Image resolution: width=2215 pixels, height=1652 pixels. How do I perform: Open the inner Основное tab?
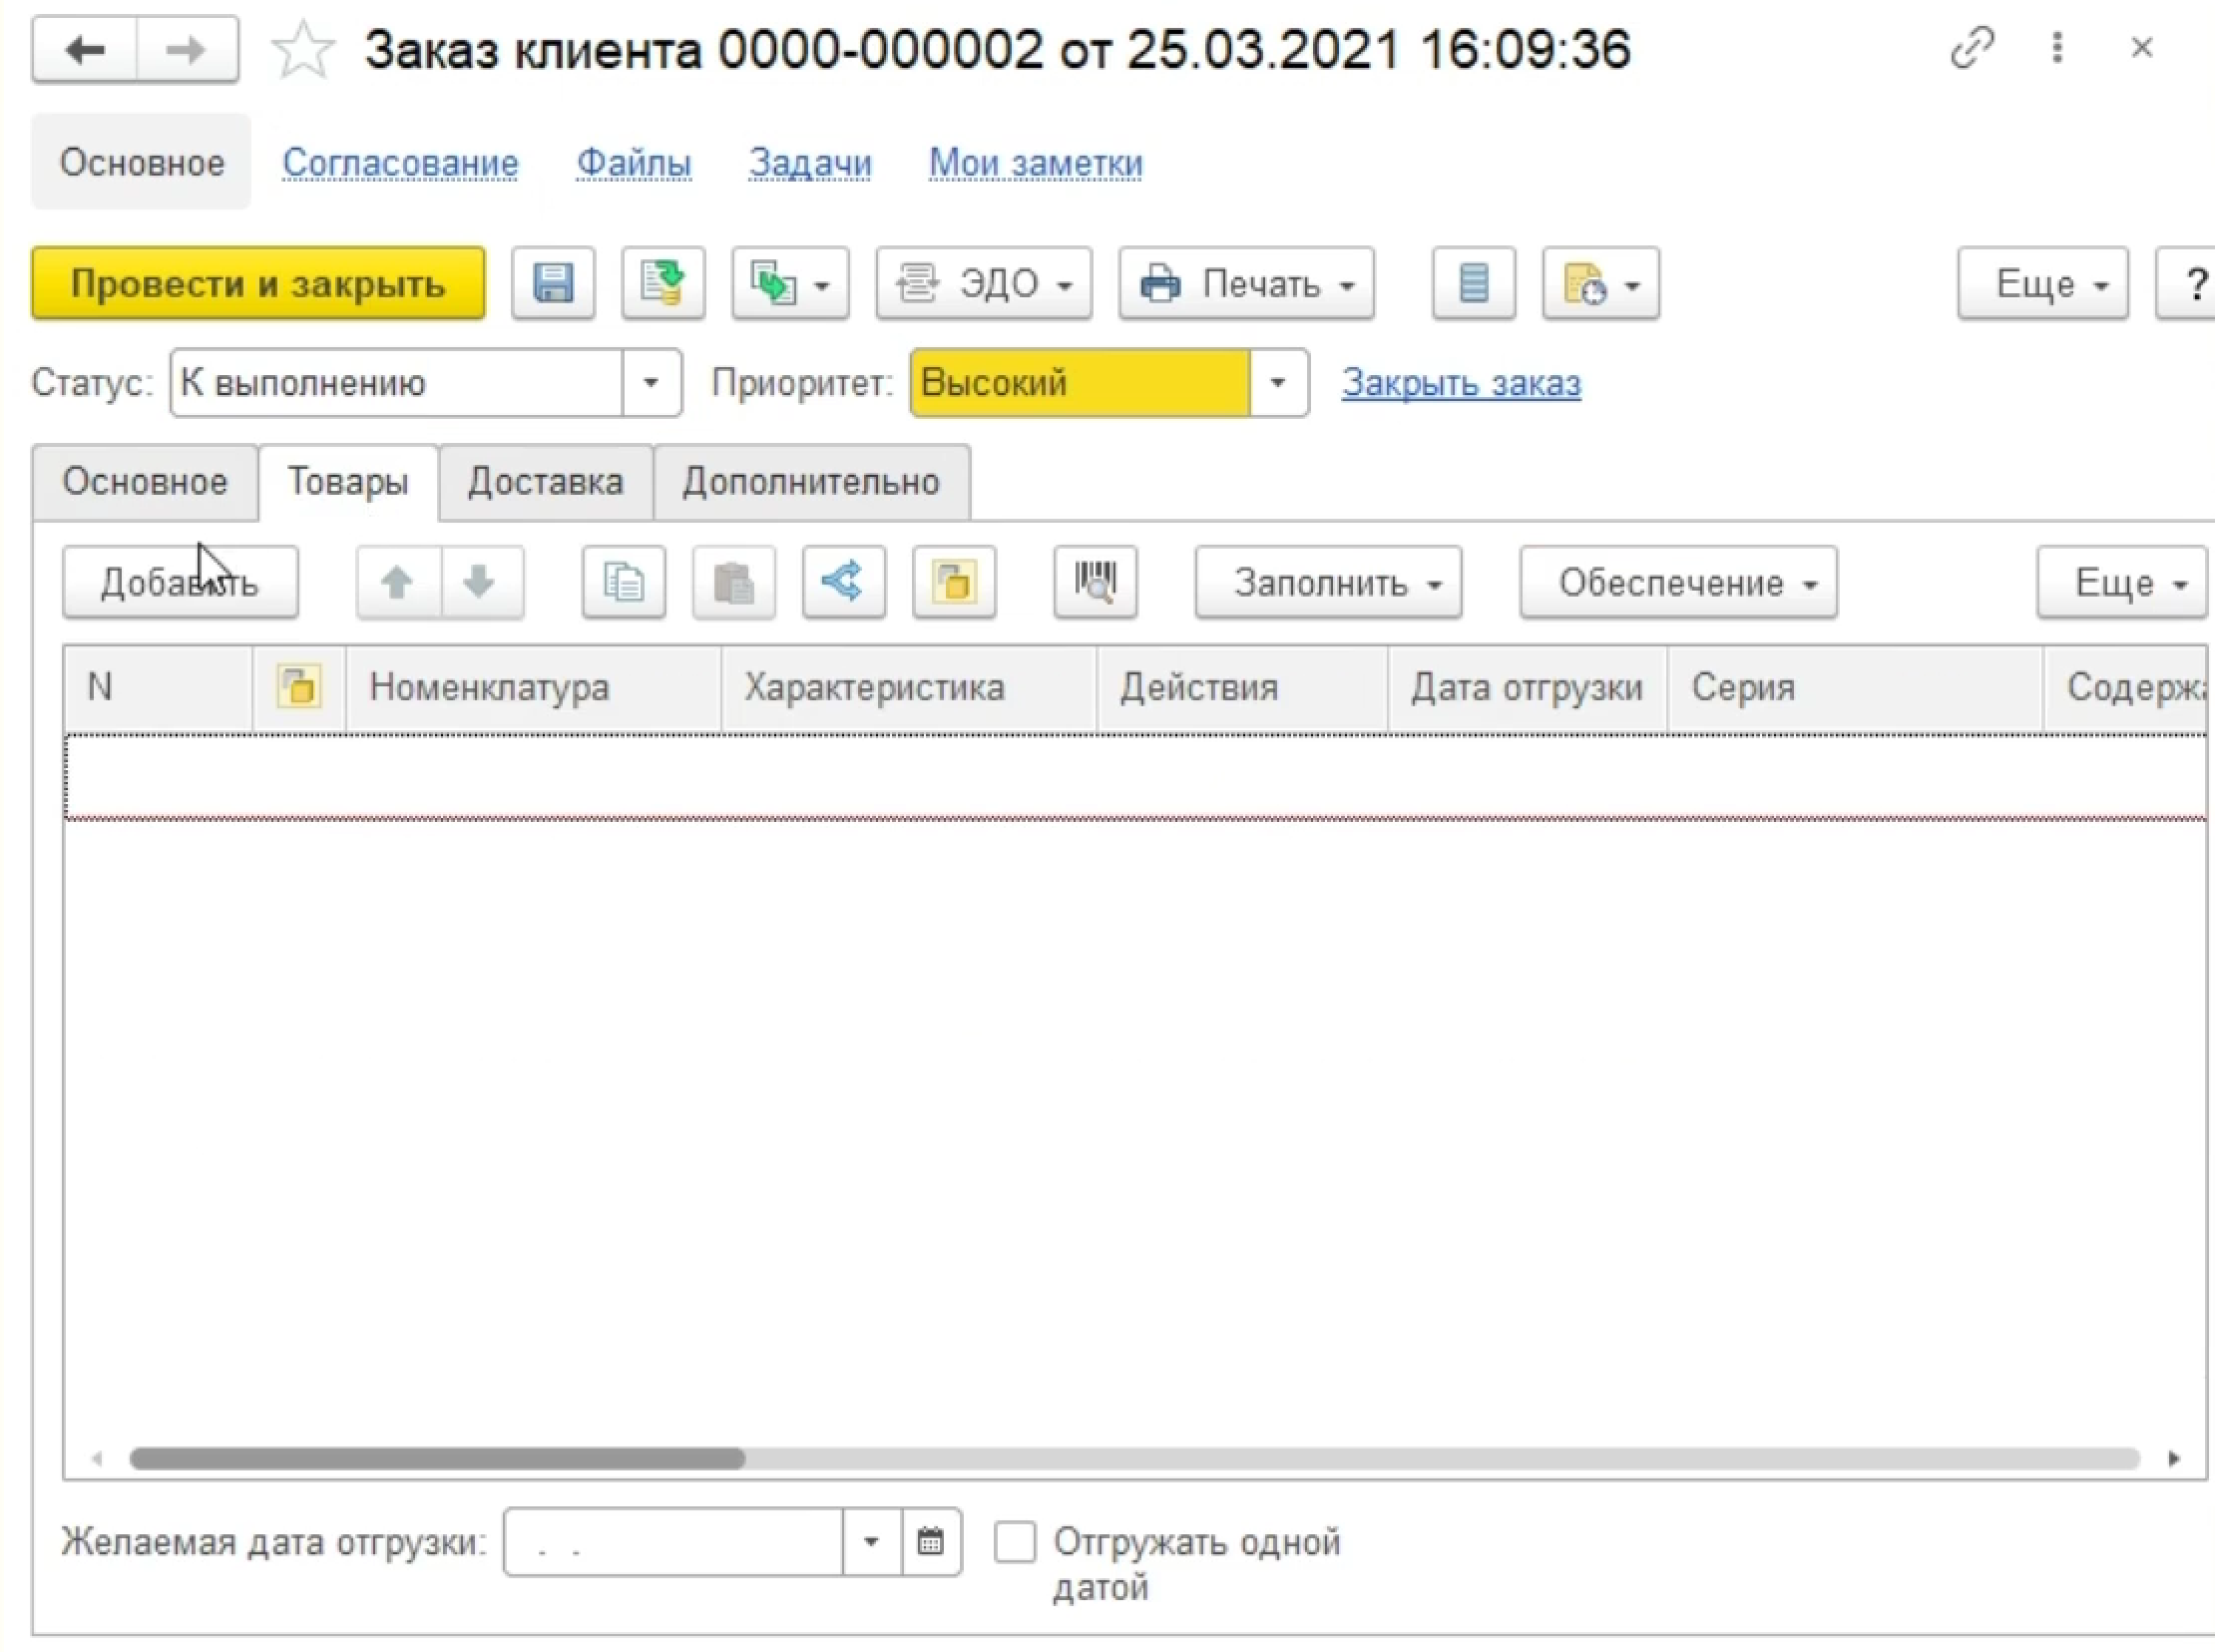145,482
